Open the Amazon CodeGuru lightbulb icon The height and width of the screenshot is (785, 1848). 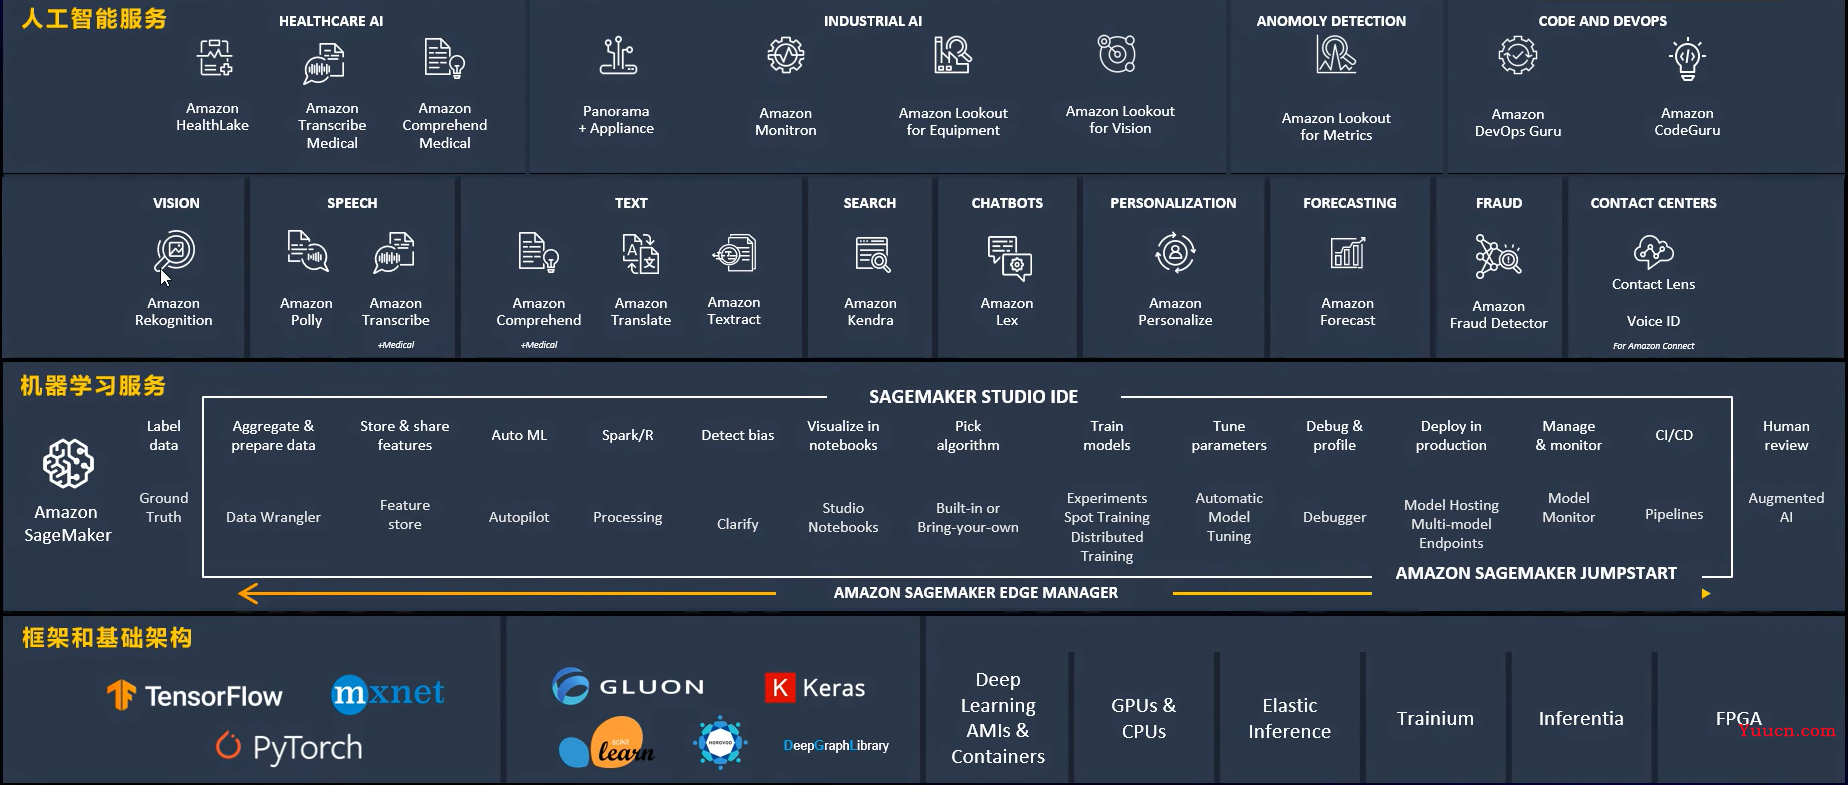click(1687, 58)
